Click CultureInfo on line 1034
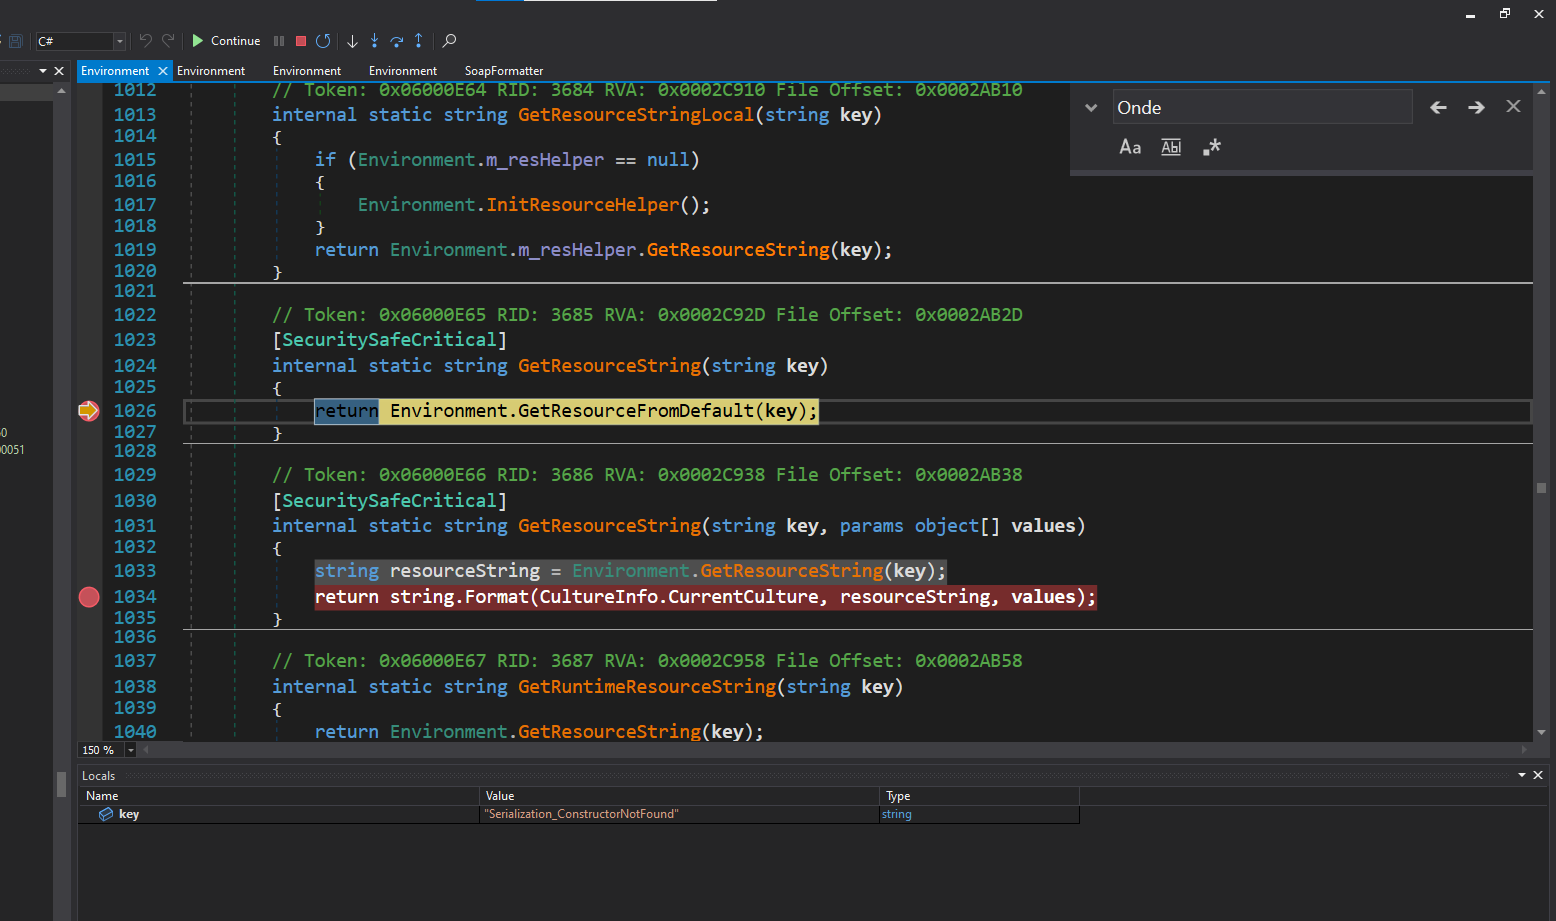This screenshot has width=1556, height=921. [x=598, y=597]
